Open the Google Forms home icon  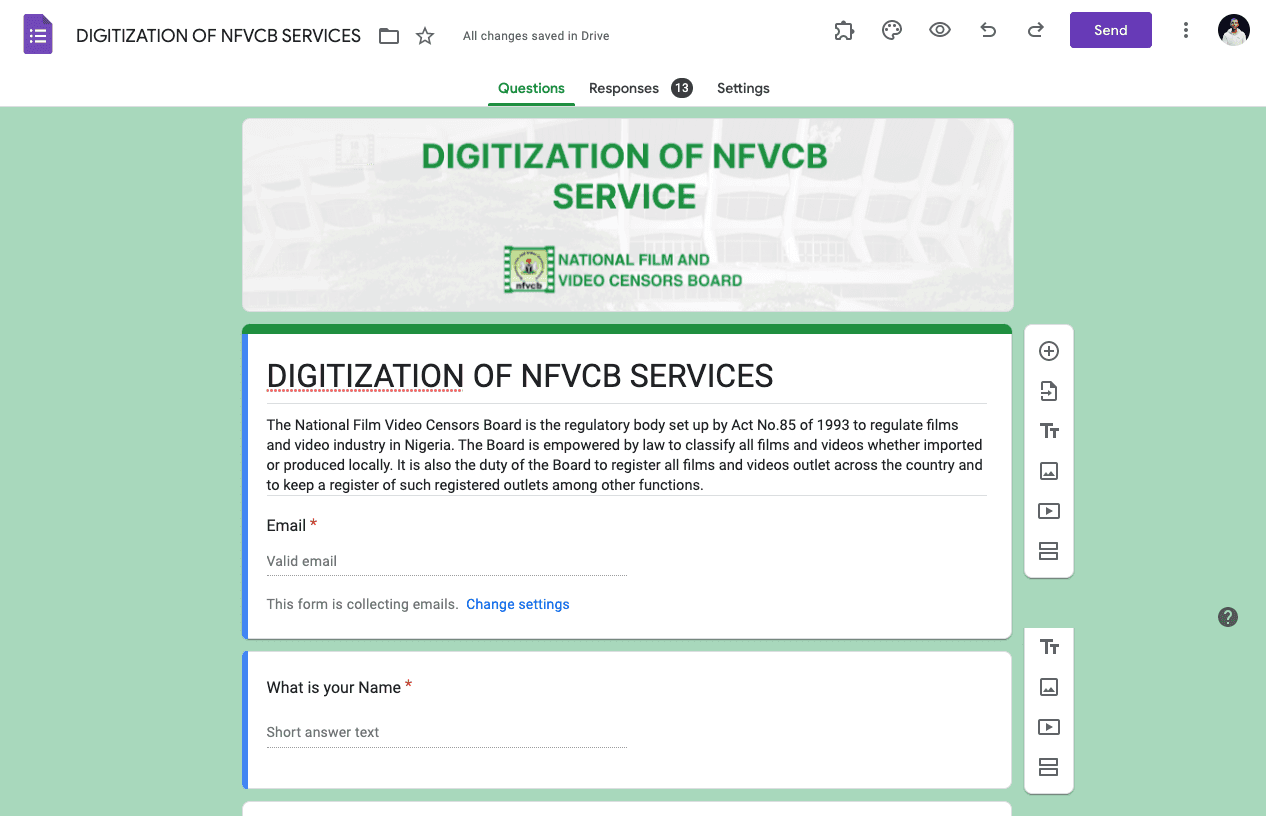[x=38, y=35]
